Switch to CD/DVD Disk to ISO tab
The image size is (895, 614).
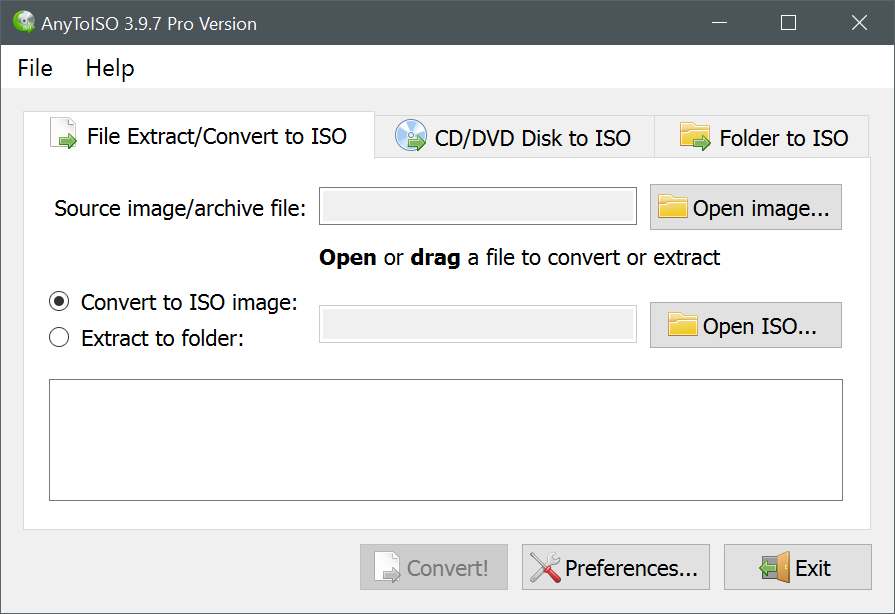[514, 138]
